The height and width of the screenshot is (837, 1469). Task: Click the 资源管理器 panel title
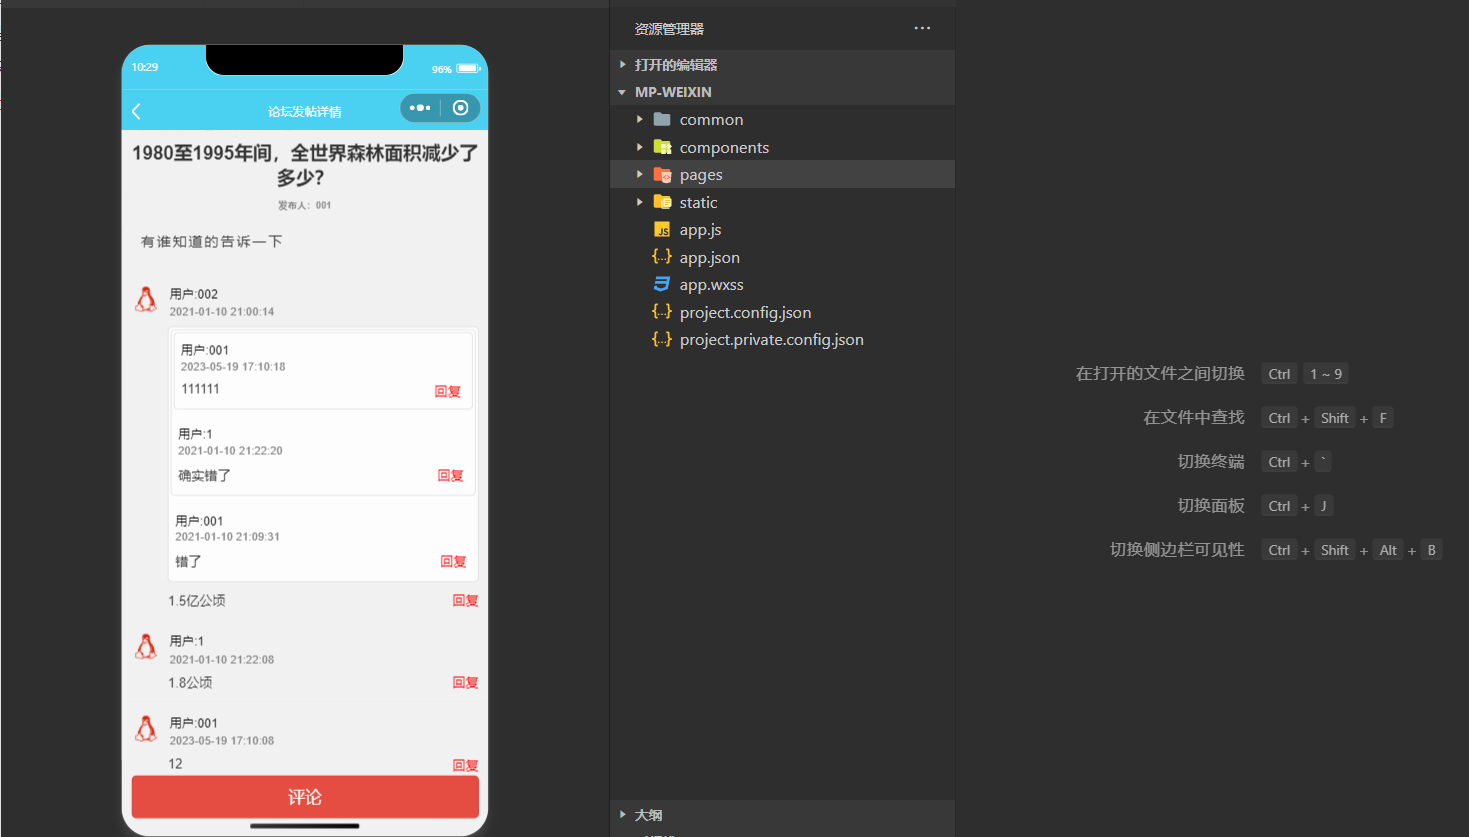pos(669,29)
